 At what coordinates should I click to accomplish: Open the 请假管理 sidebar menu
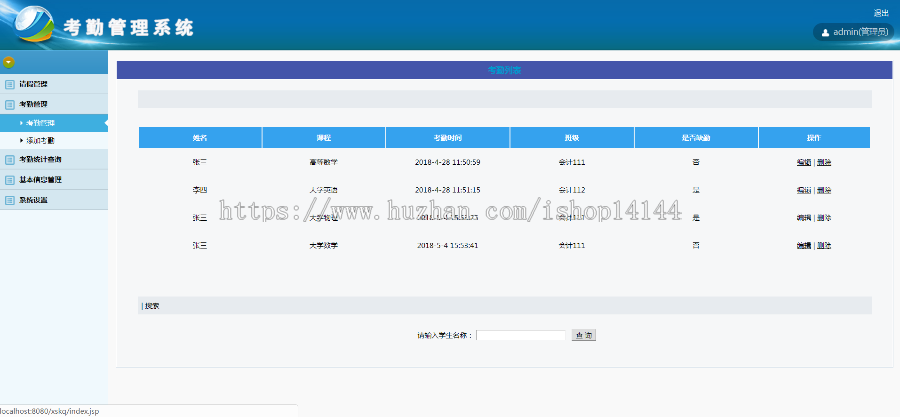coord(54,84)
